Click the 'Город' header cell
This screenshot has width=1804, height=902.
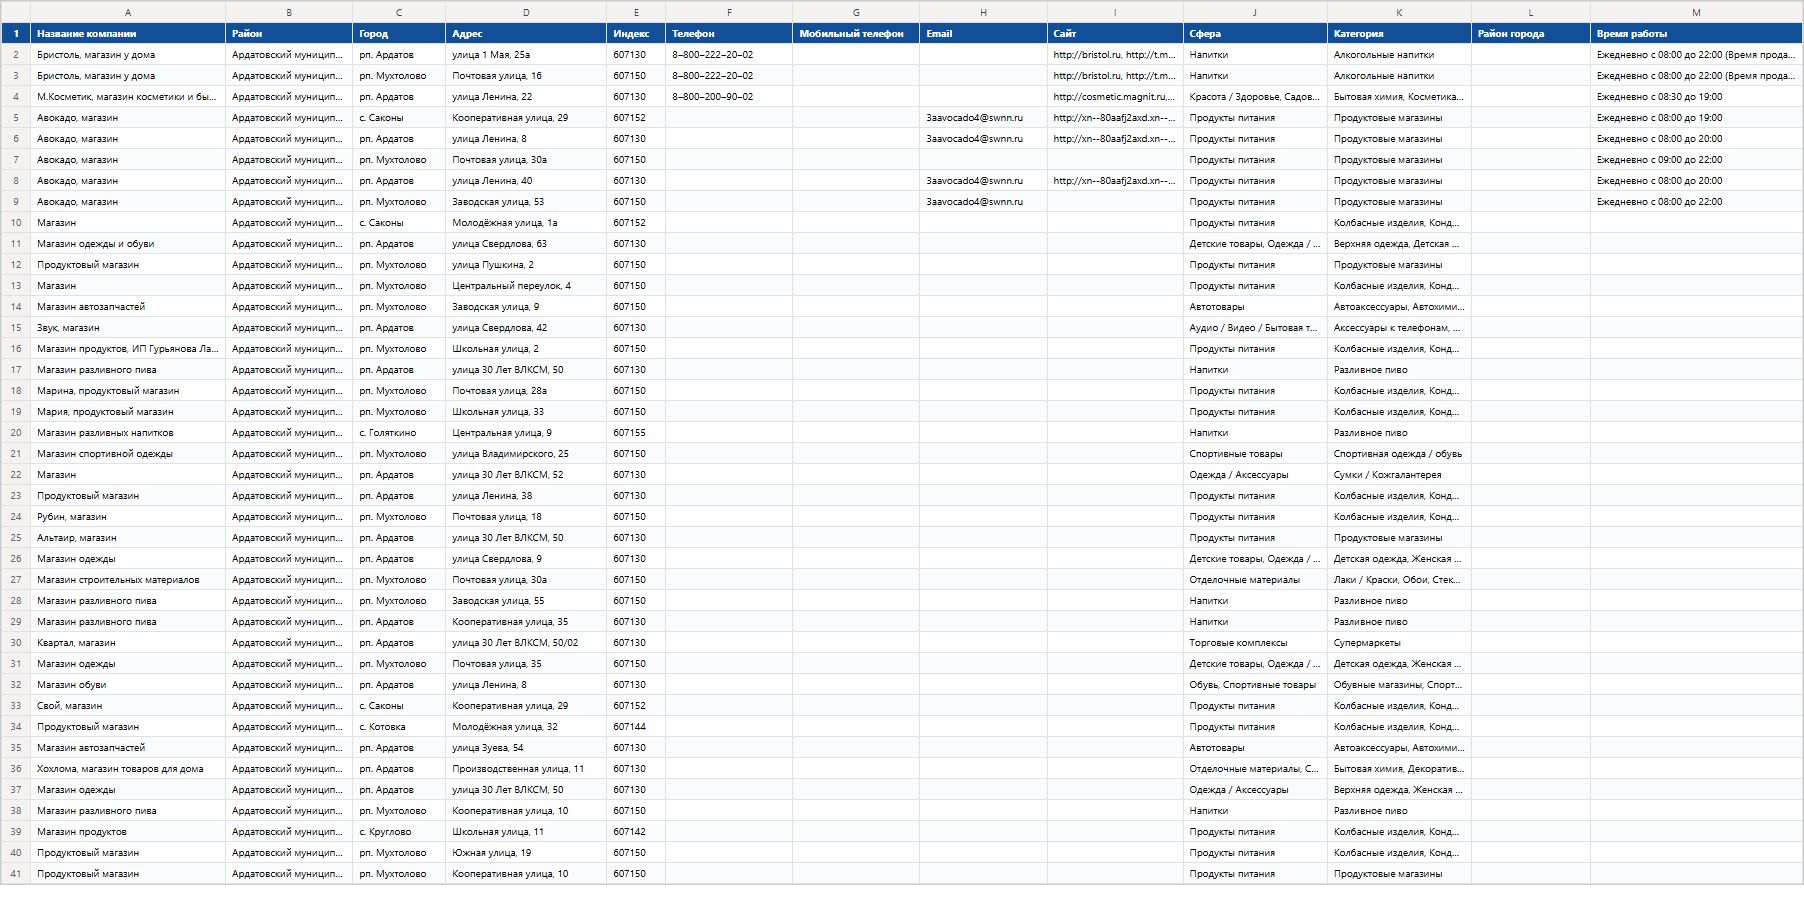tap(399, 34)
